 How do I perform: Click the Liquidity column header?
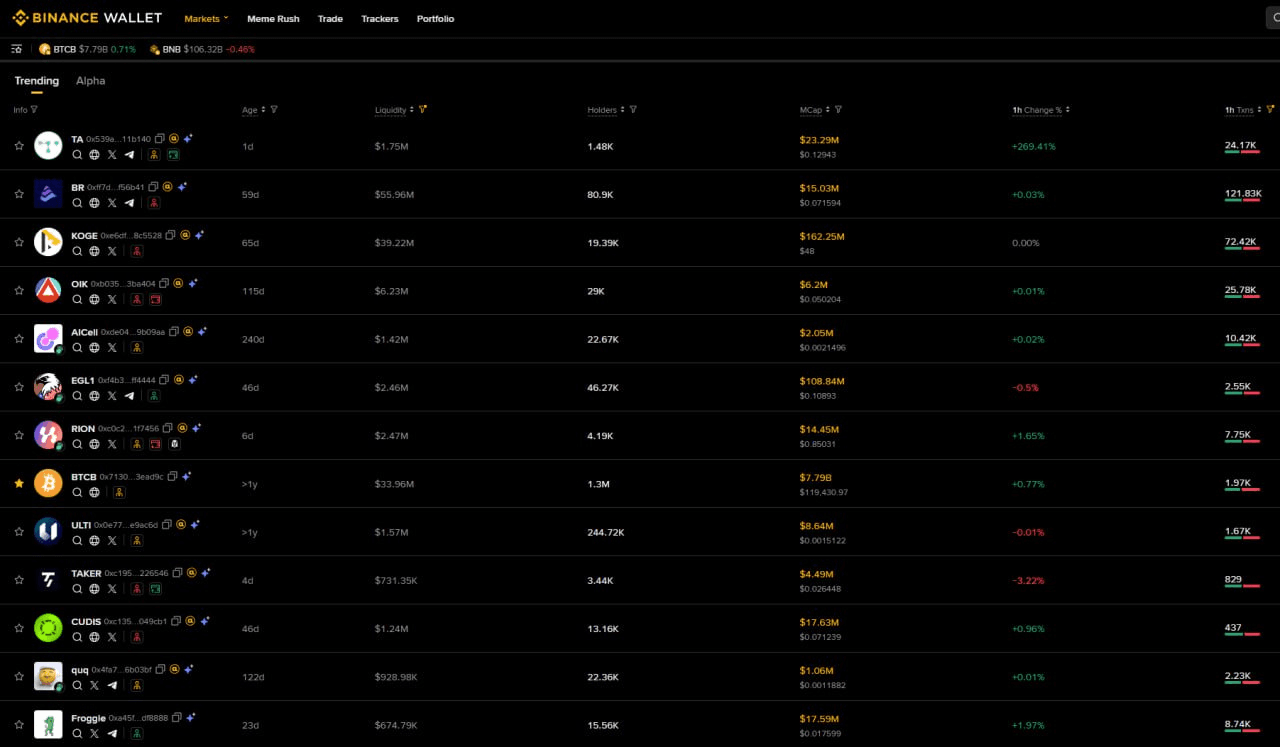click(x=391, y=110)
